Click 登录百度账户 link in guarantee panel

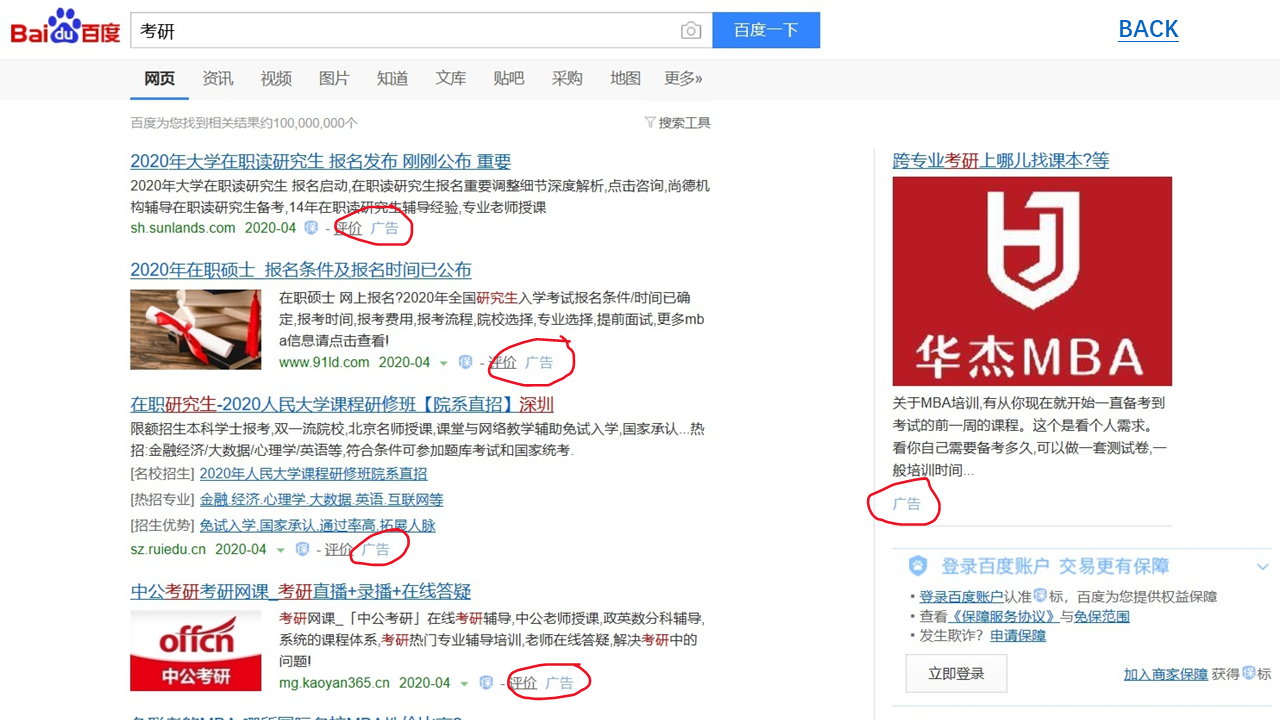[960, 596]
